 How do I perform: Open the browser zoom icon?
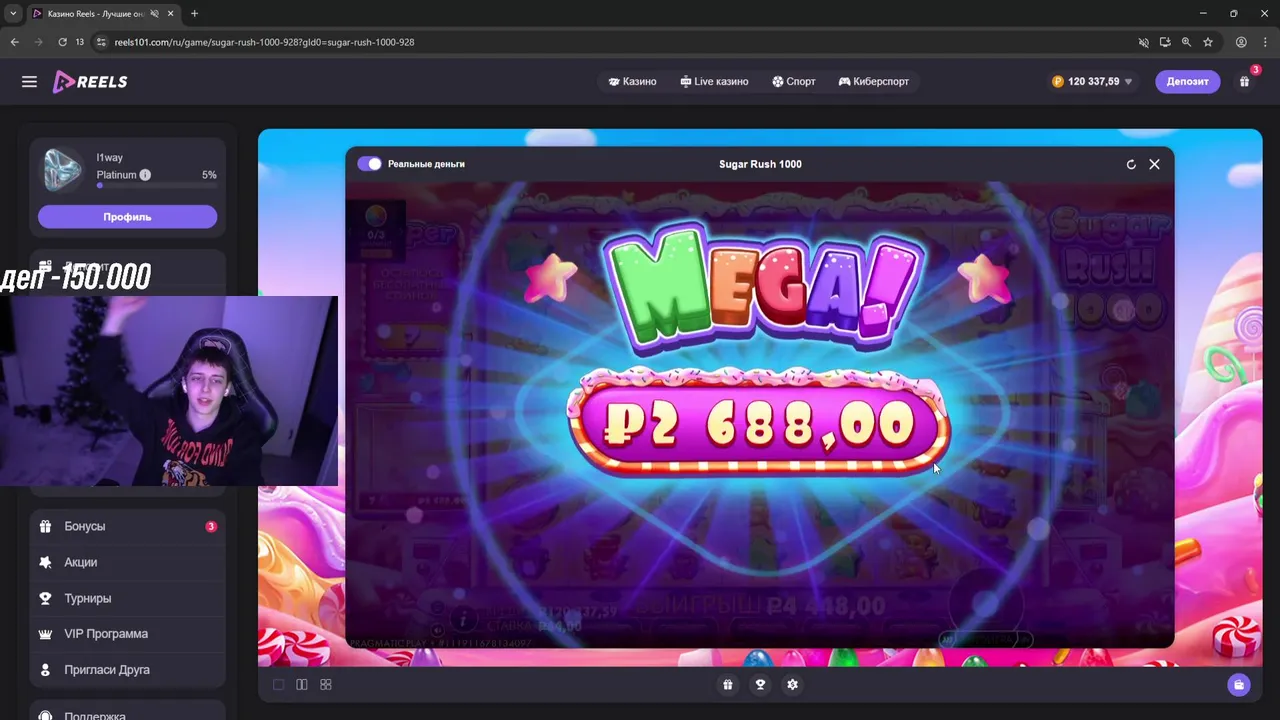pyautogui.click(x=1186, y=42)
